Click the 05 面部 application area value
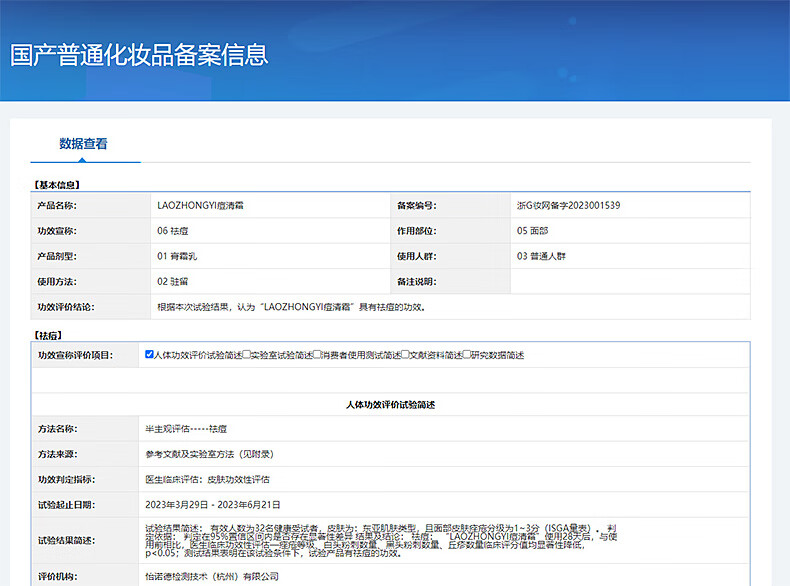Viewport: 790px width, 586px height. click(532, 231)
